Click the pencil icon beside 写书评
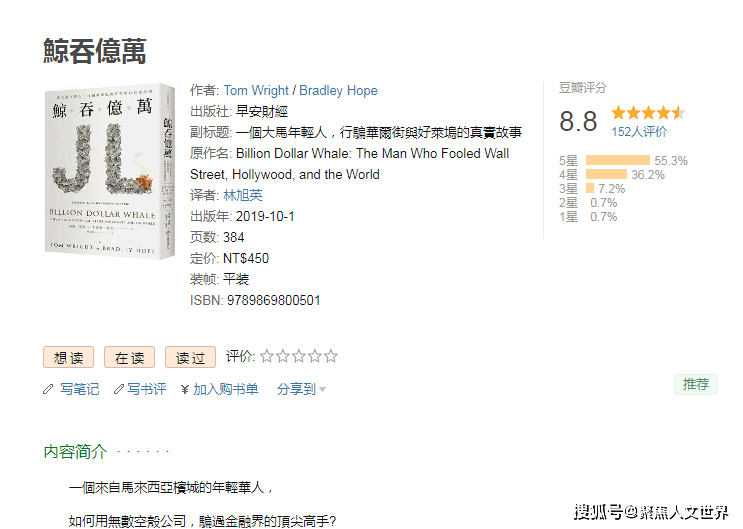The image size is (743, 529). point(118,389)
